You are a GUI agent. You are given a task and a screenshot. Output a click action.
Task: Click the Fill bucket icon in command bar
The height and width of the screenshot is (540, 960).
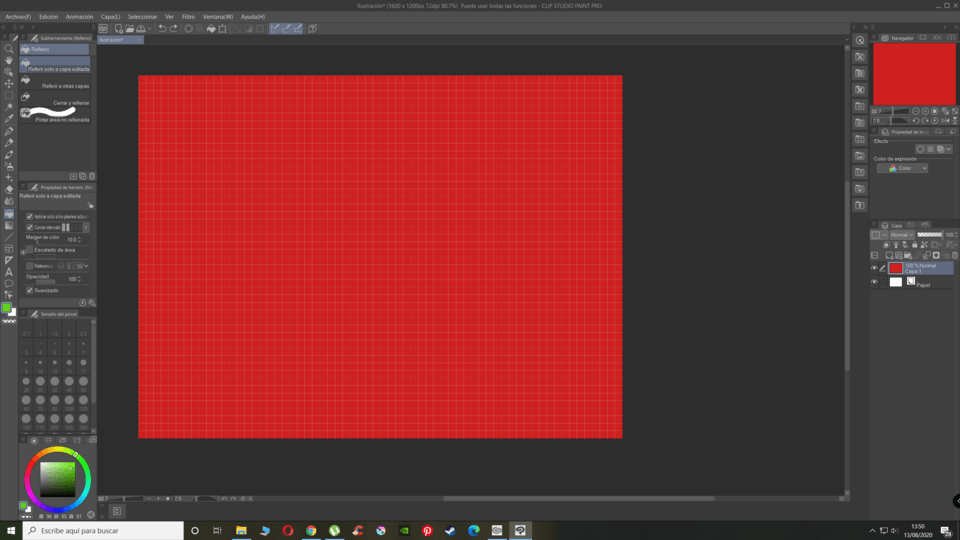[211, 29]
